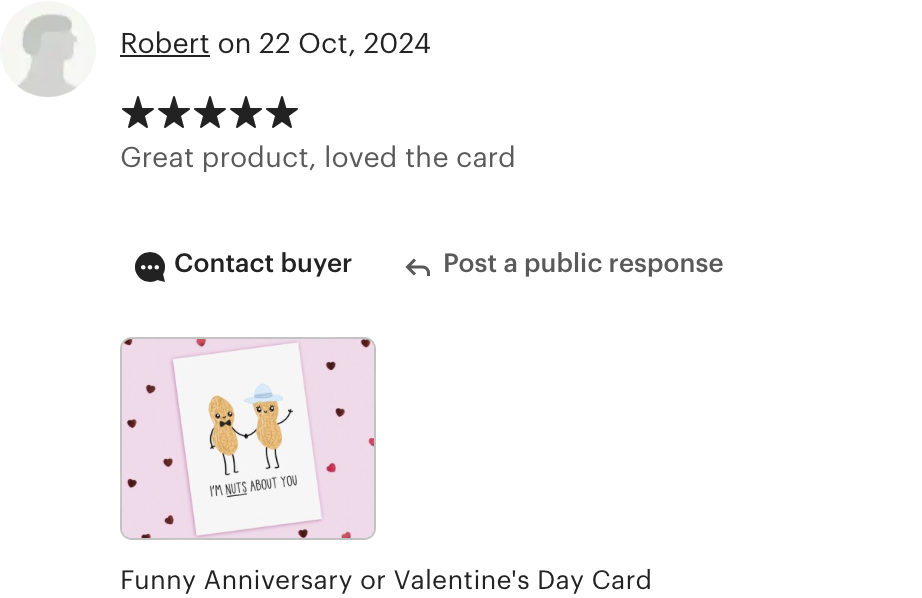Click the I'm Nuts About You caption
Screen dimensions: 922x598
[253, 486]
